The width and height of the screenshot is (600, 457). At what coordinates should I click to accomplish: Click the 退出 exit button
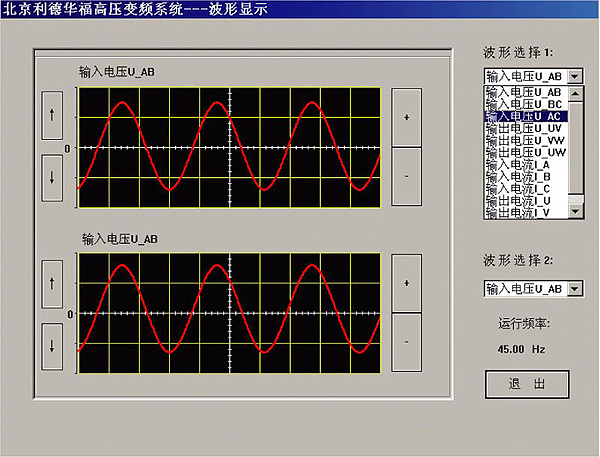[x=527, y=383]
